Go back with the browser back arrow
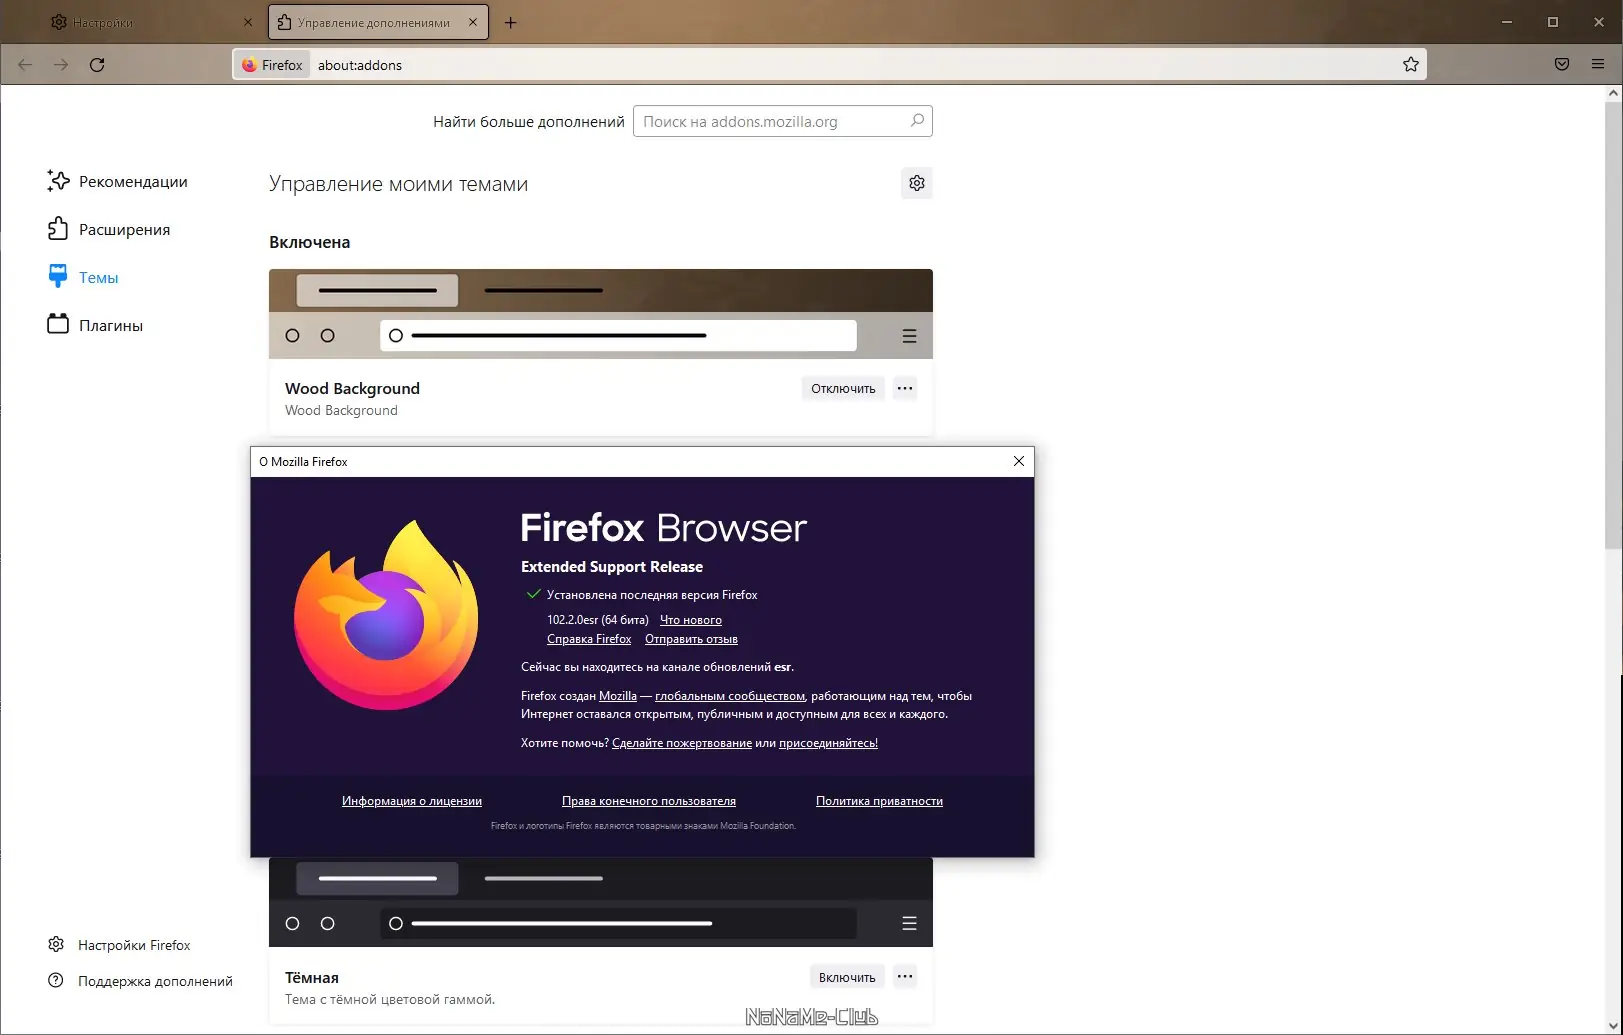 (25, 65)
